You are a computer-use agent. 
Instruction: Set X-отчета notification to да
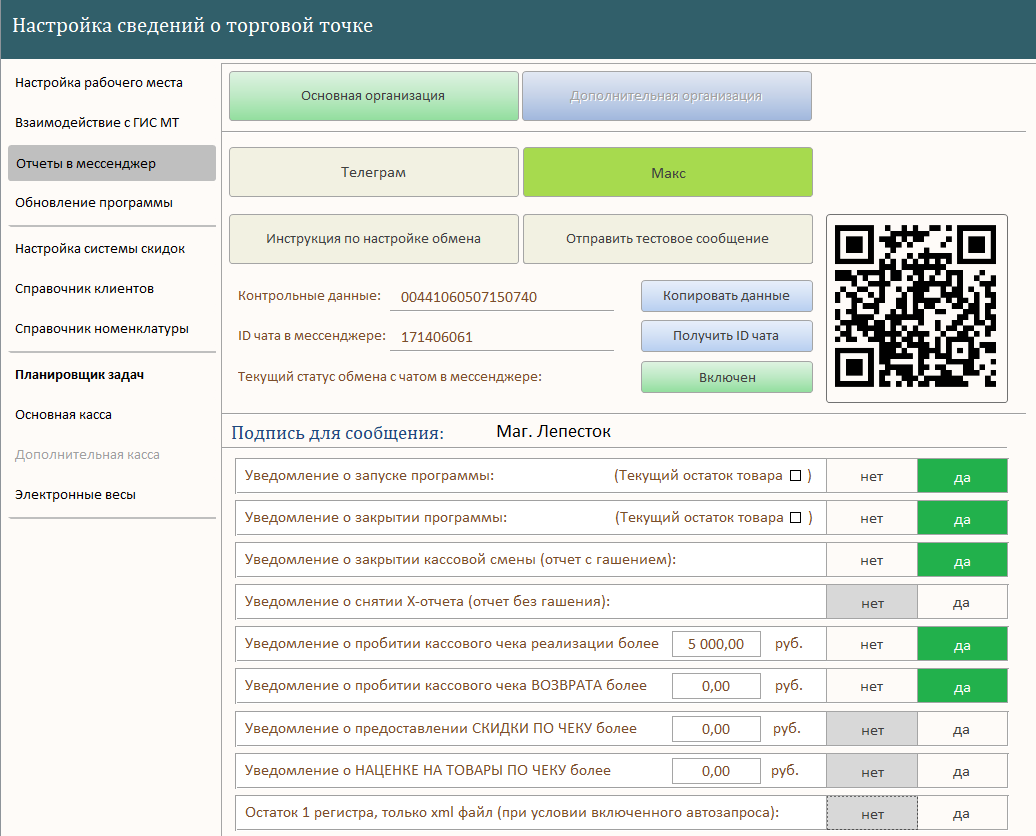(962, 602)
